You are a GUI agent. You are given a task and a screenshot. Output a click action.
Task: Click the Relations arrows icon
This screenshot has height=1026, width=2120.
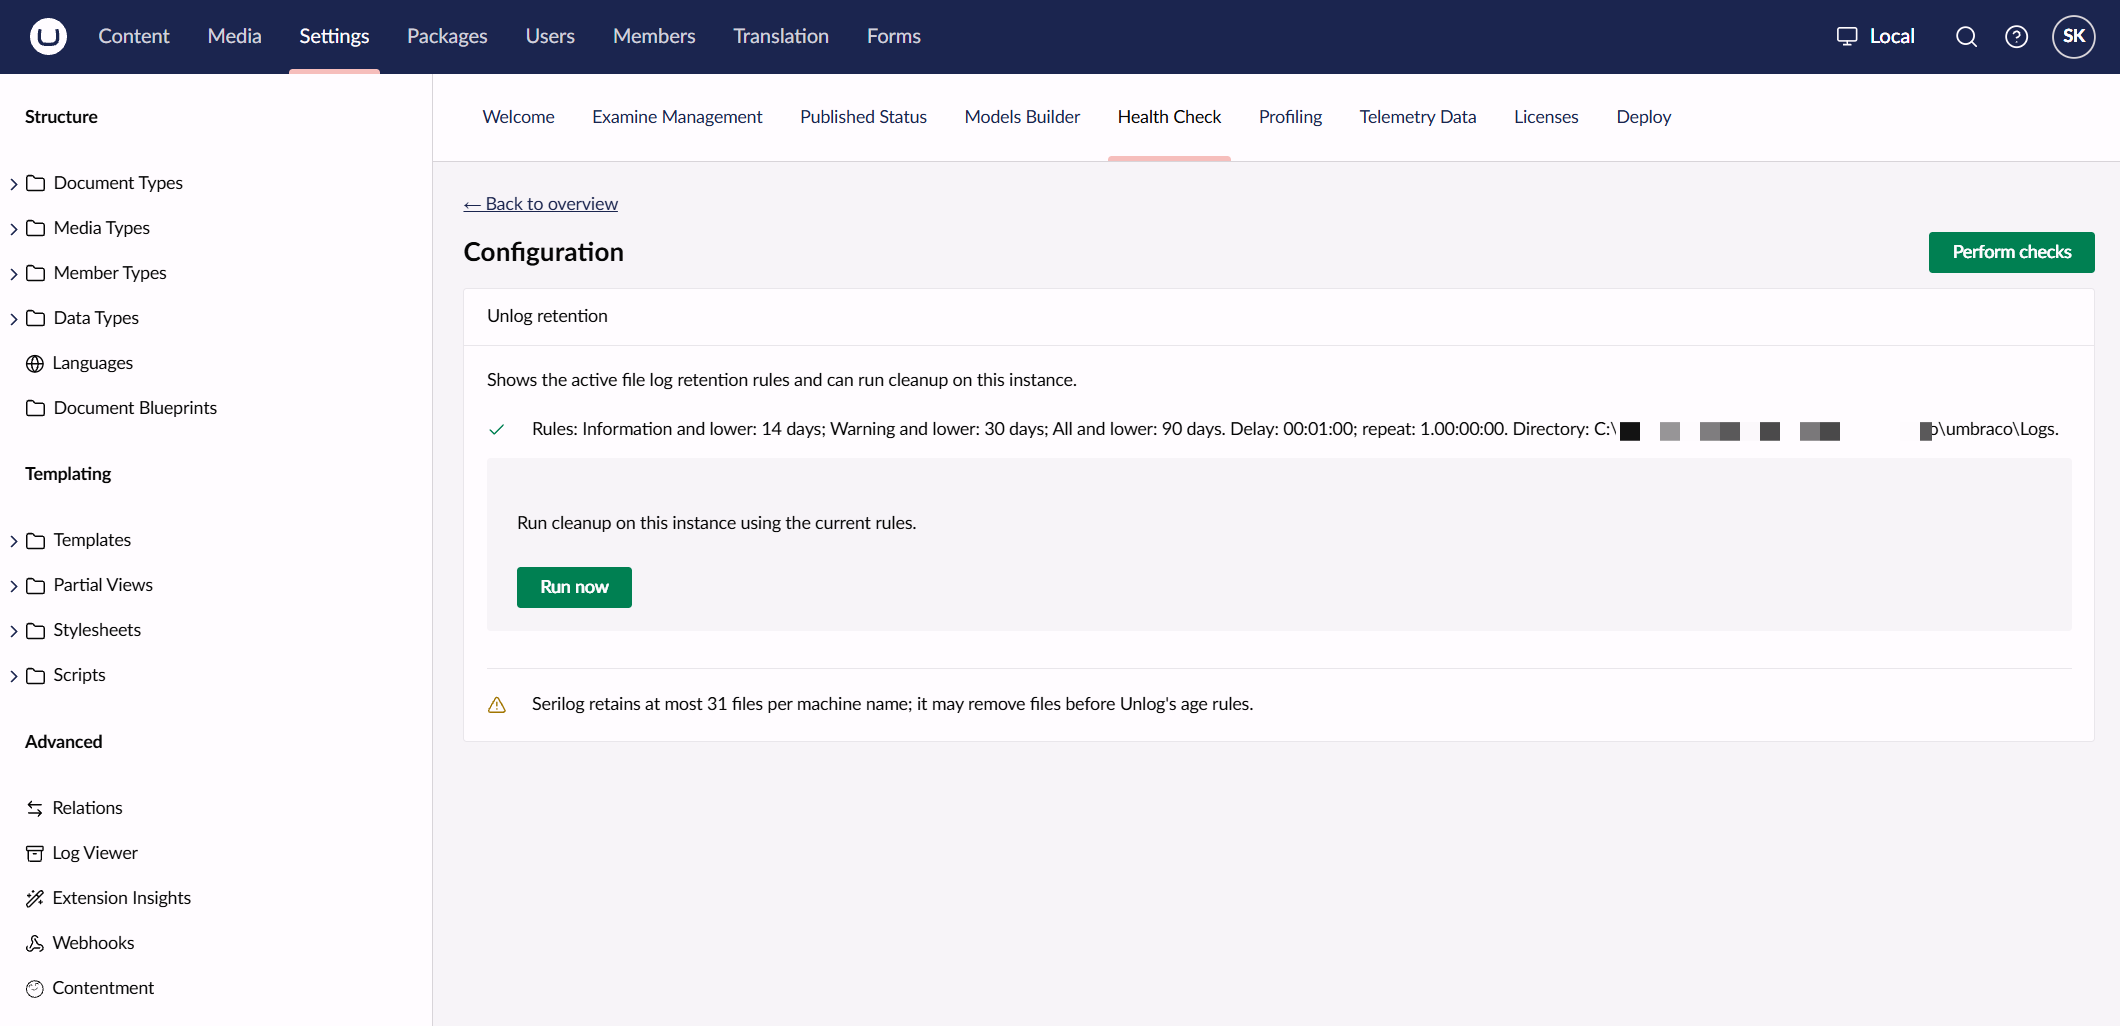[x=35, y=808]
